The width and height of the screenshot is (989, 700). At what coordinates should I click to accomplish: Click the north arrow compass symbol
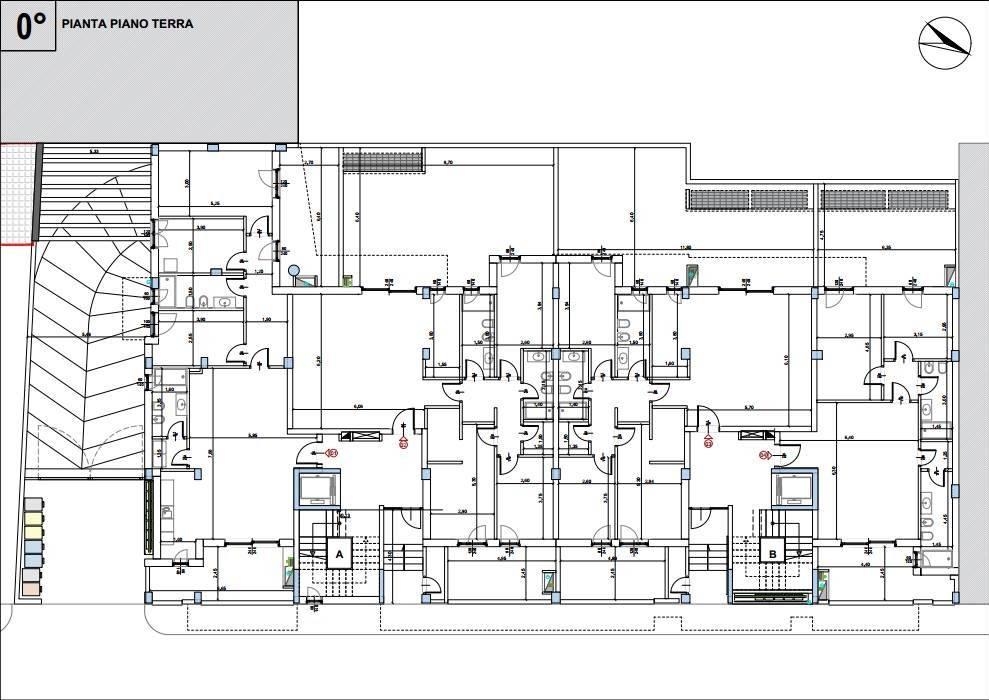coord(944,42)
